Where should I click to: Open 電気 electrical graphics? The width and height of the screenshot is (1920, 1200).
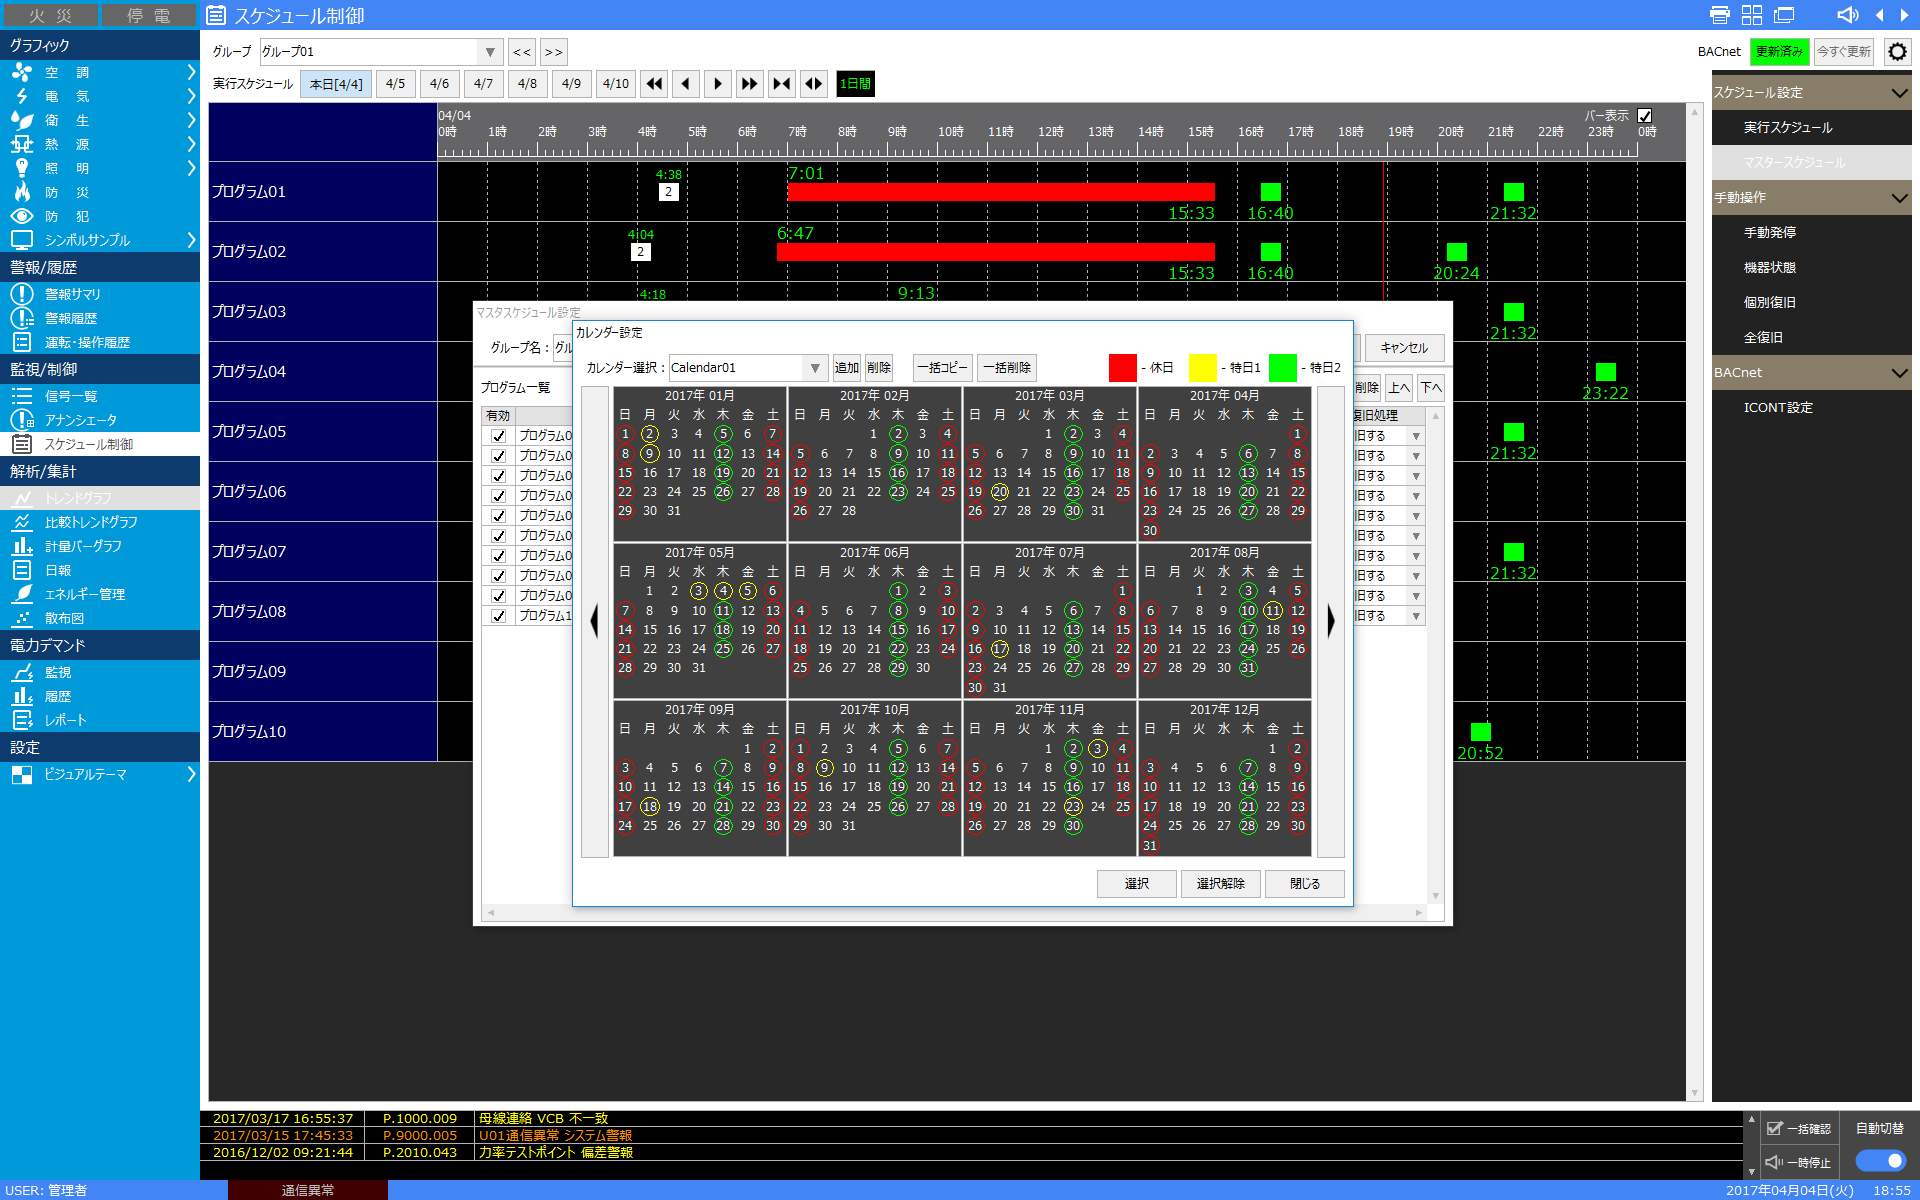coord(100,96)
